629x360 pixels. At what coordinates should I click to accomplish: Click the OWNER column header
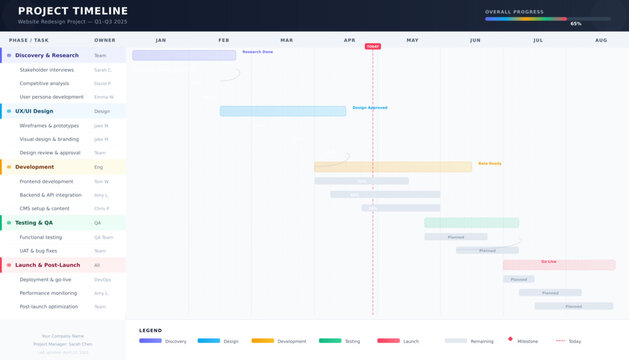pyautogui.click(x=105, y=40)
